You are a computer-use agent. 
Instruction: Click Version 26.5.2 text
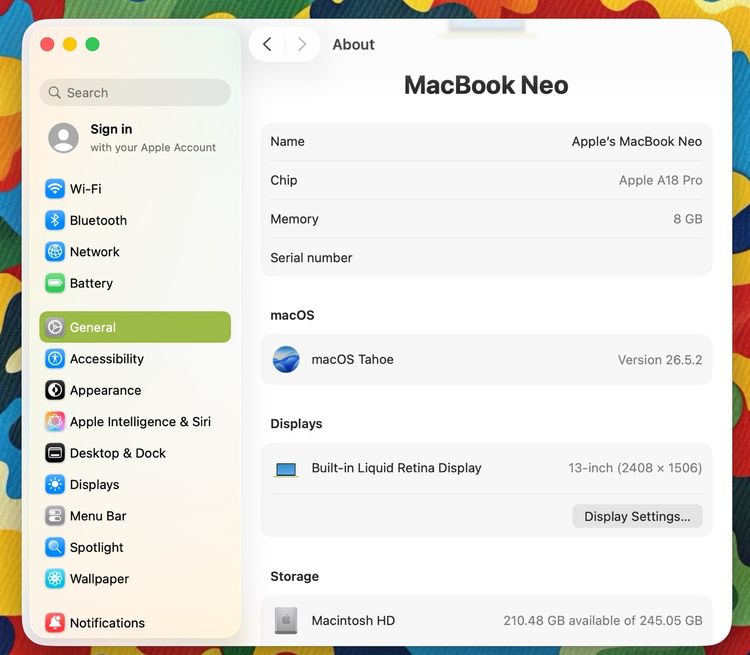[660, 360]
